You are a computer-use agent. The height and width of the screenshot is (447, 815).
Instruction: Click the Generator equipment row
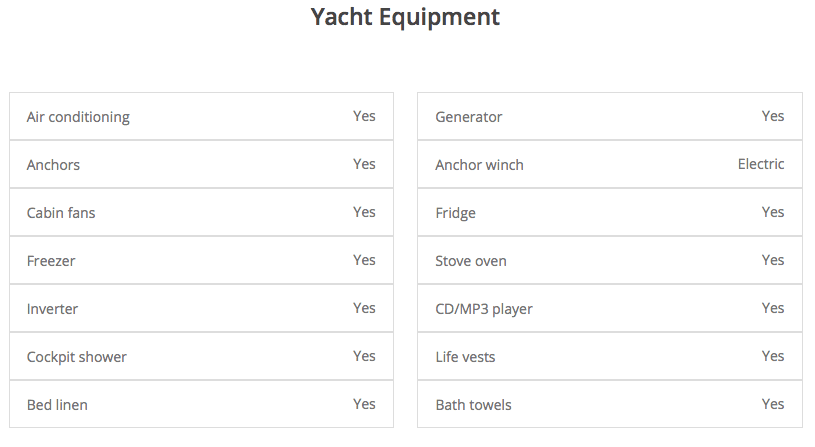click(x=609, y=117)
